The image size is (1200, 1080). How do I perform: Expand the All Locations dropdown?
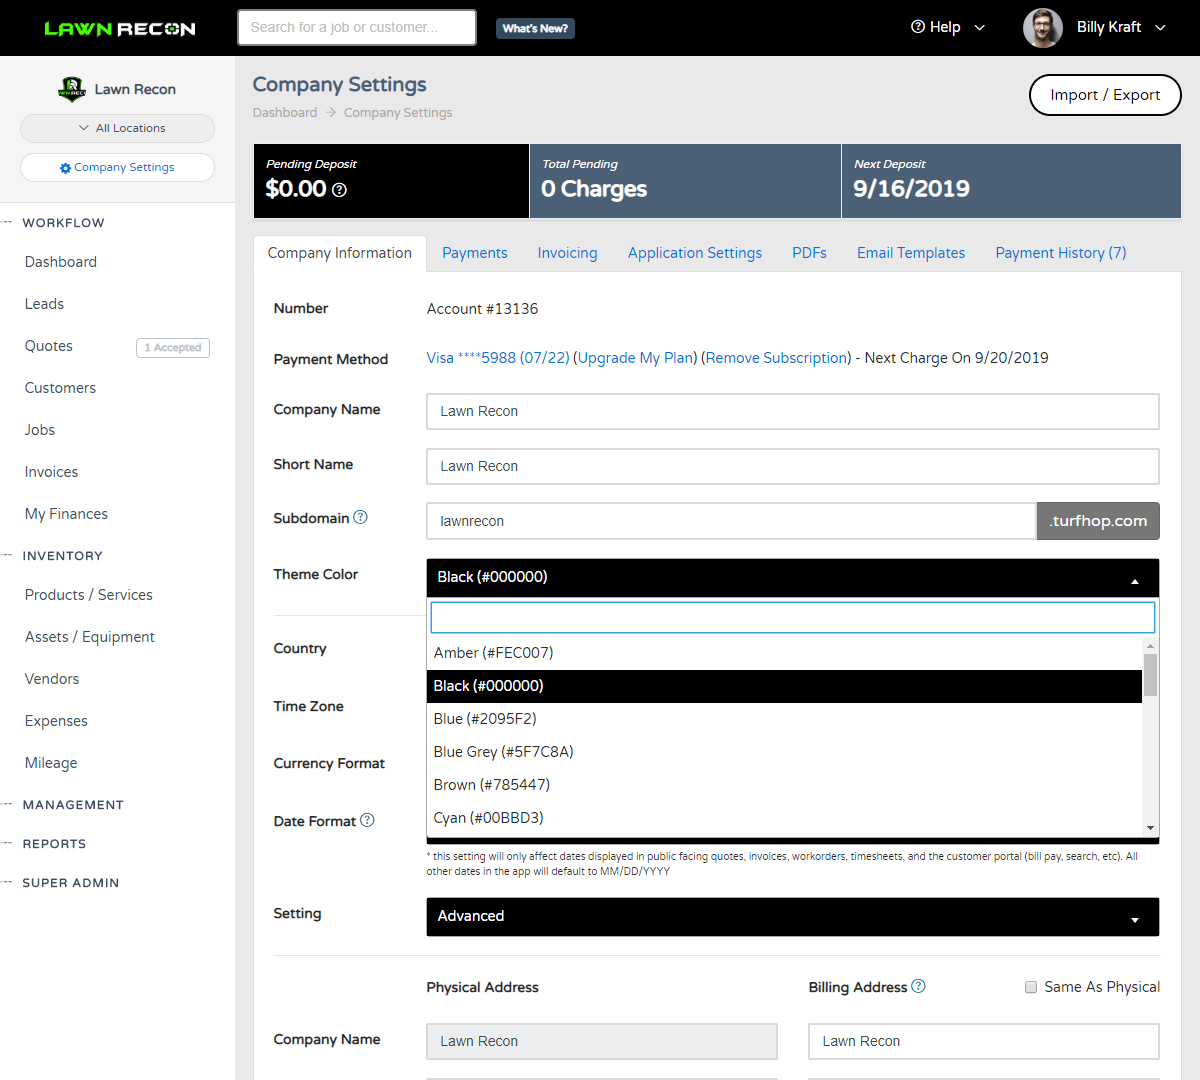click(117, 128)
